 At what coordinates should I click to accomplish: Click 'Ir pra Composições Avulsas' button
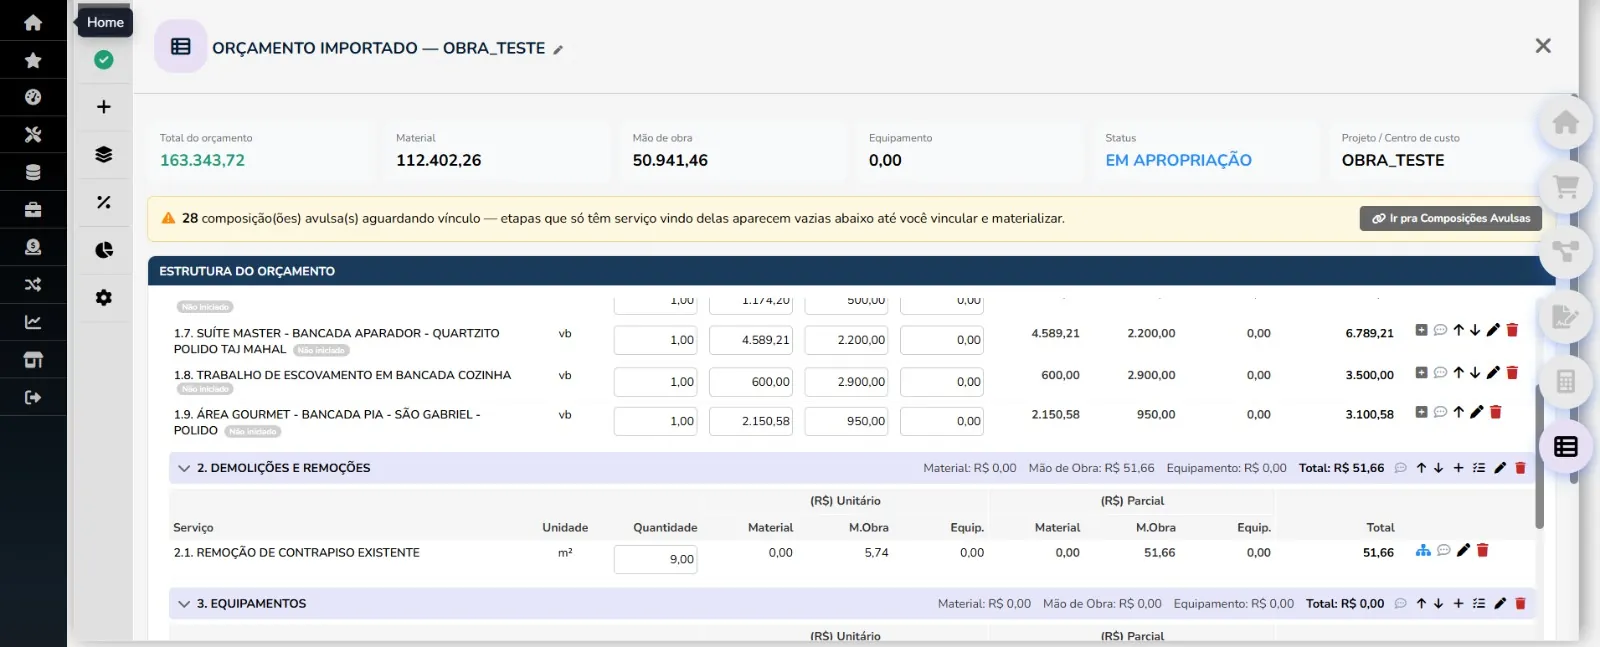point(1451,218)
